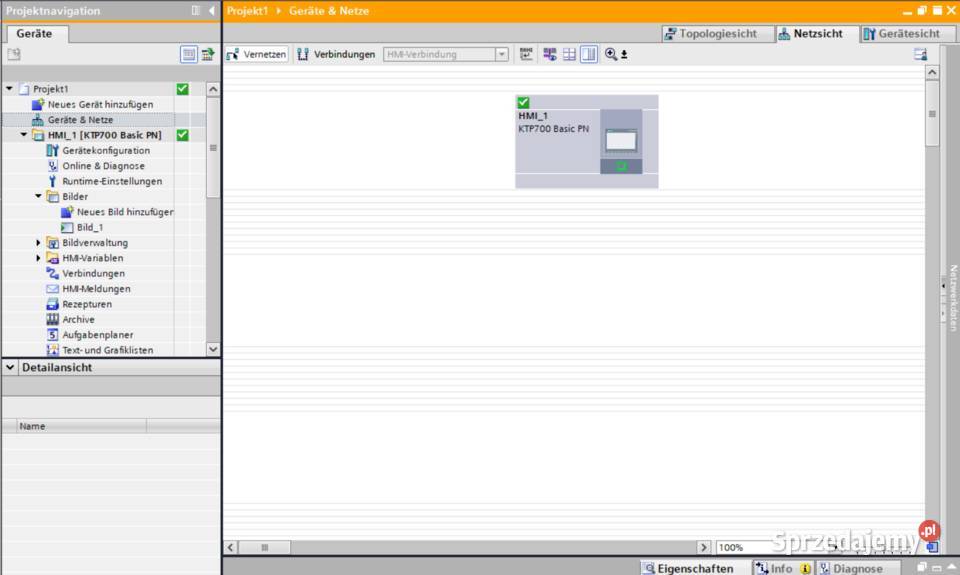Image resolution: width=960 pixels, height=575 pixels.
Task: Click the Verbindungen connections button
Action: click(x=336, y=55)
